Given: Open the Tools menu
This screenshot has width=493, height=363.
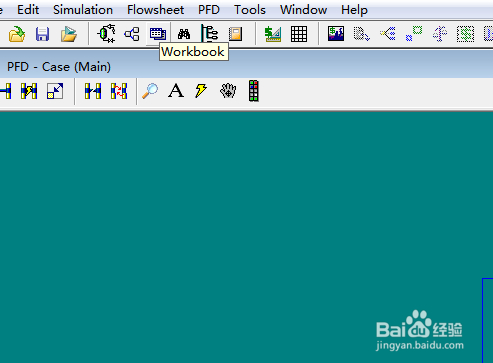Looking at the screenshot, I should (x=250, y=10).
